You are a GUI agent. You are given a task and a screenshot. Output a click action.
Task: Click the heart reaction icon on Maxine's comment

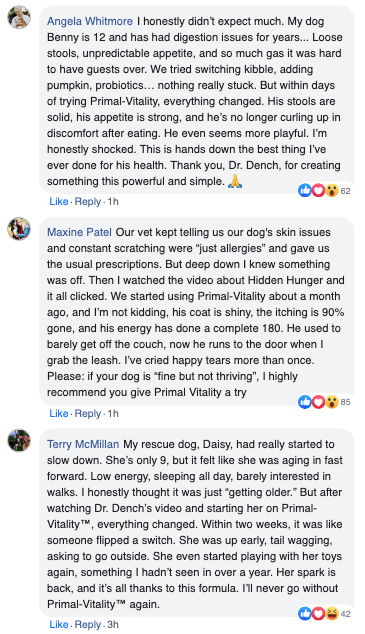pos(319,402)
